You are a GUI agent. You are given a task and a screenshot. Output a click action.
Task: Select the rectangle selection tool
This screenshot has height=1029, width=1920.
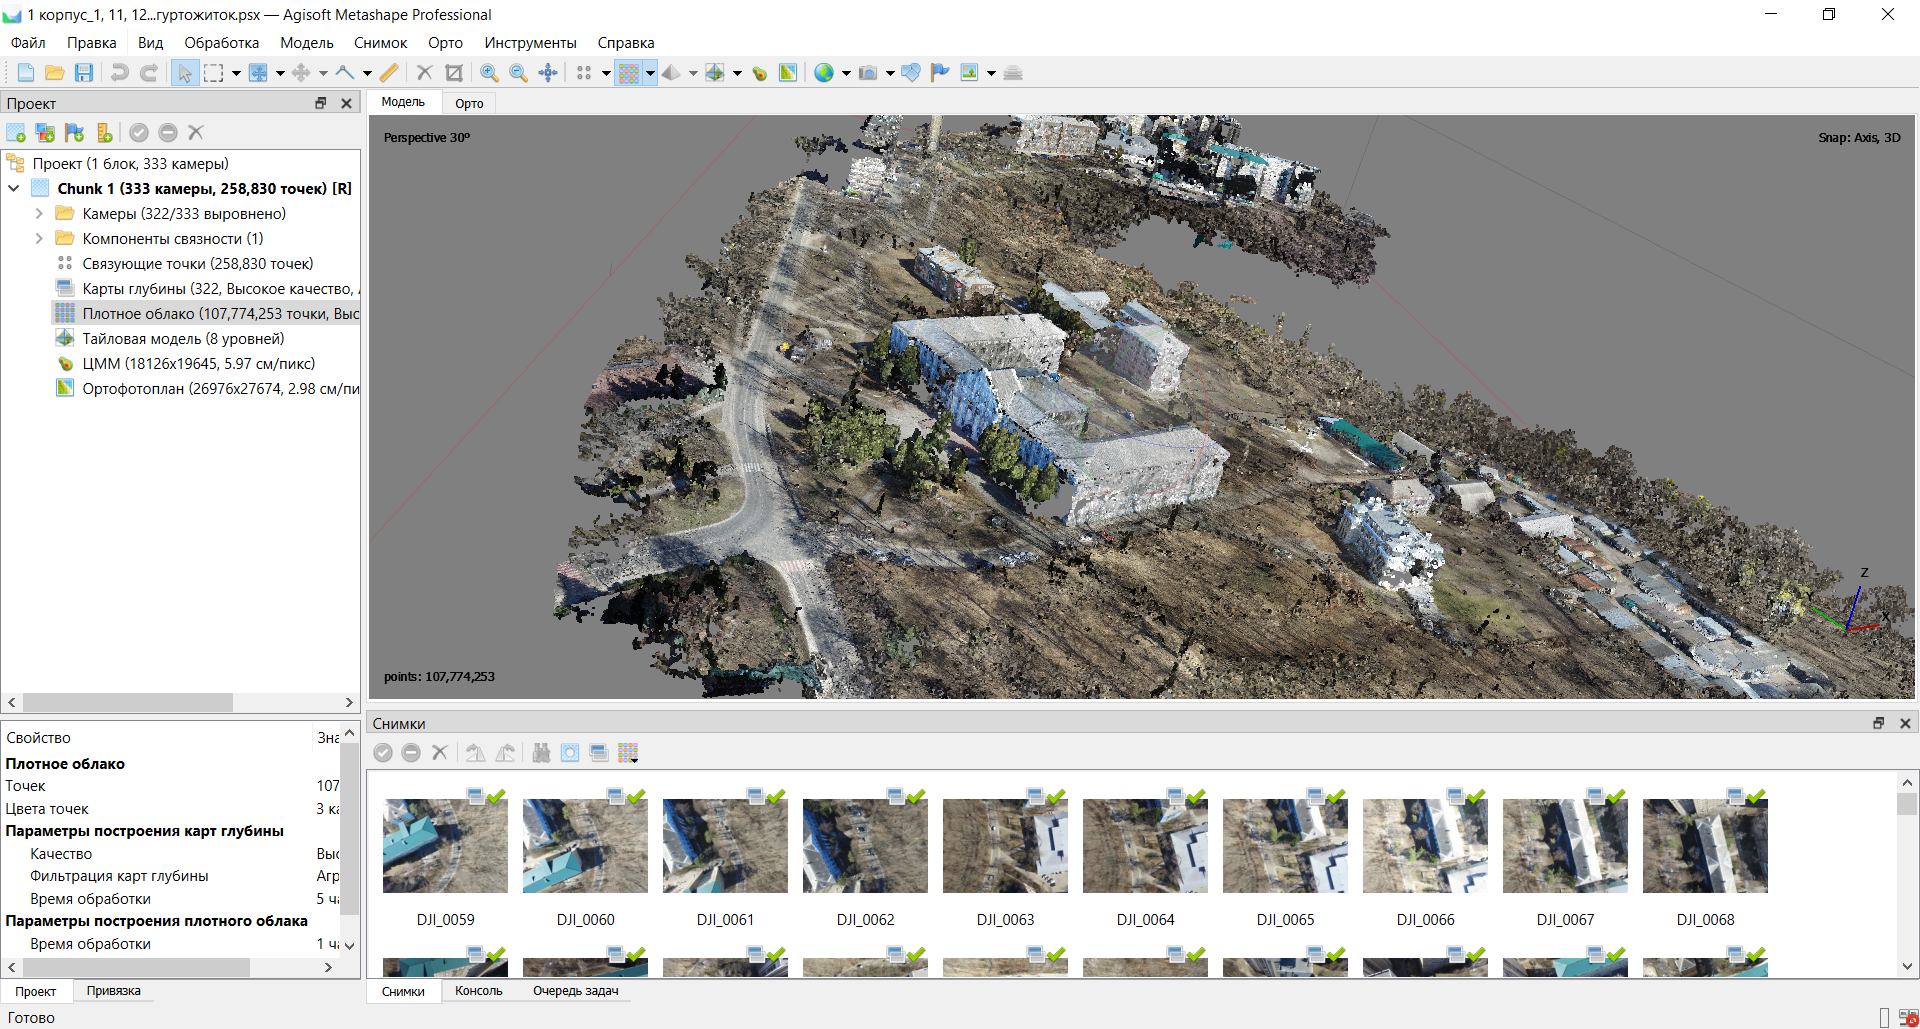pyautogui.click(x=214, y=73)
